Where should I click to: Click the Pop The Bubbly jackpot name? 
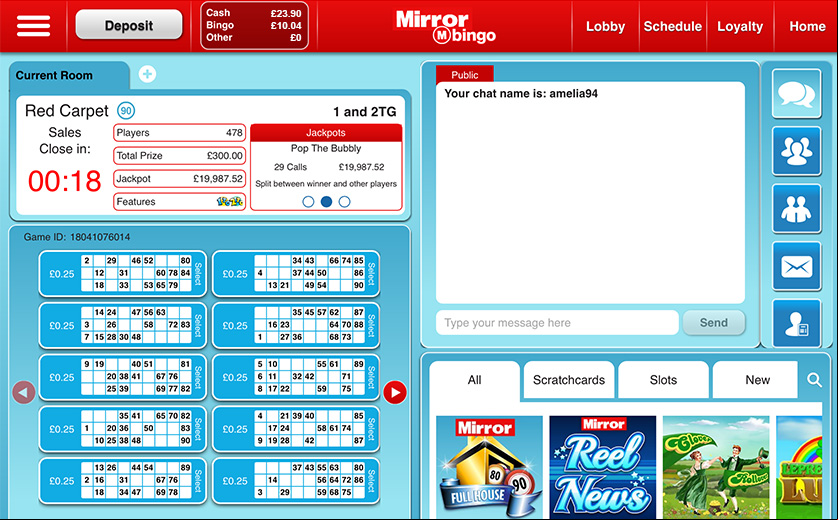point(326,148)
